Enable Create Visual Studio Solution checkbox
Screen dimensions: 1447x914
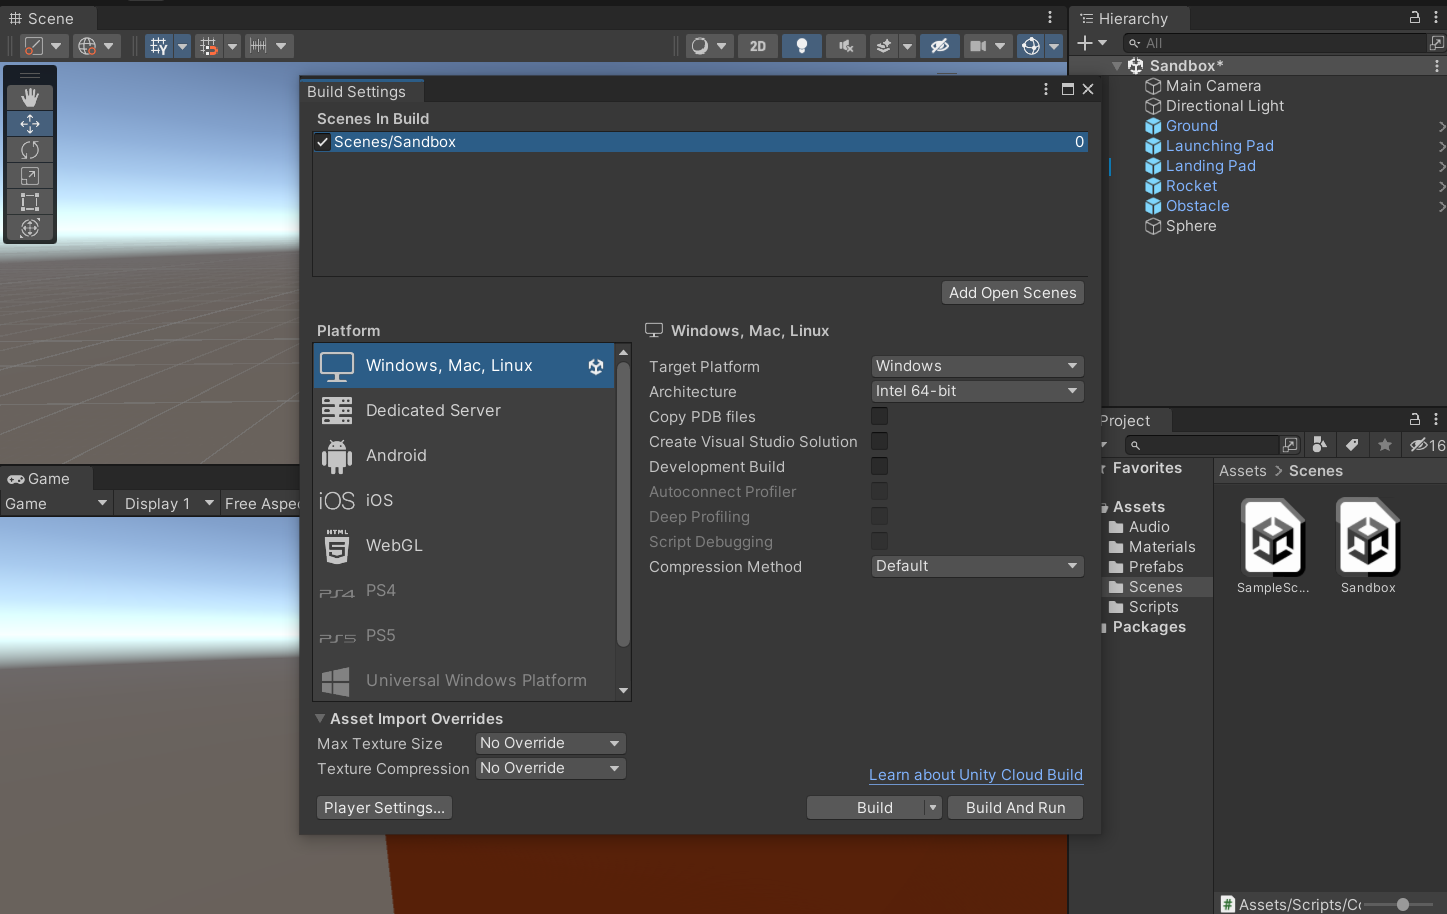click(x=879, y=441)
